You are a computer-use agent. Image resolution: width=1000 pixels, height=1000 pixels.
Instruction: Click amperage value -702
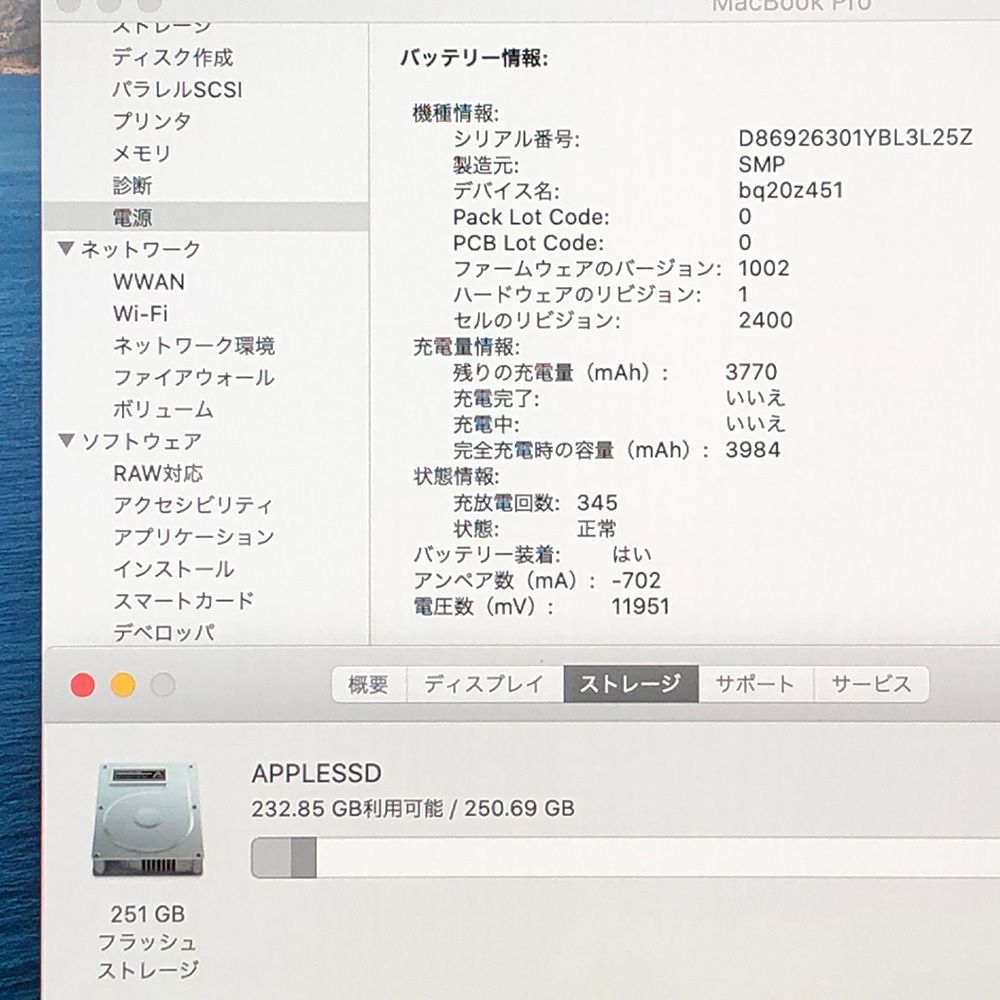(636, 580)
